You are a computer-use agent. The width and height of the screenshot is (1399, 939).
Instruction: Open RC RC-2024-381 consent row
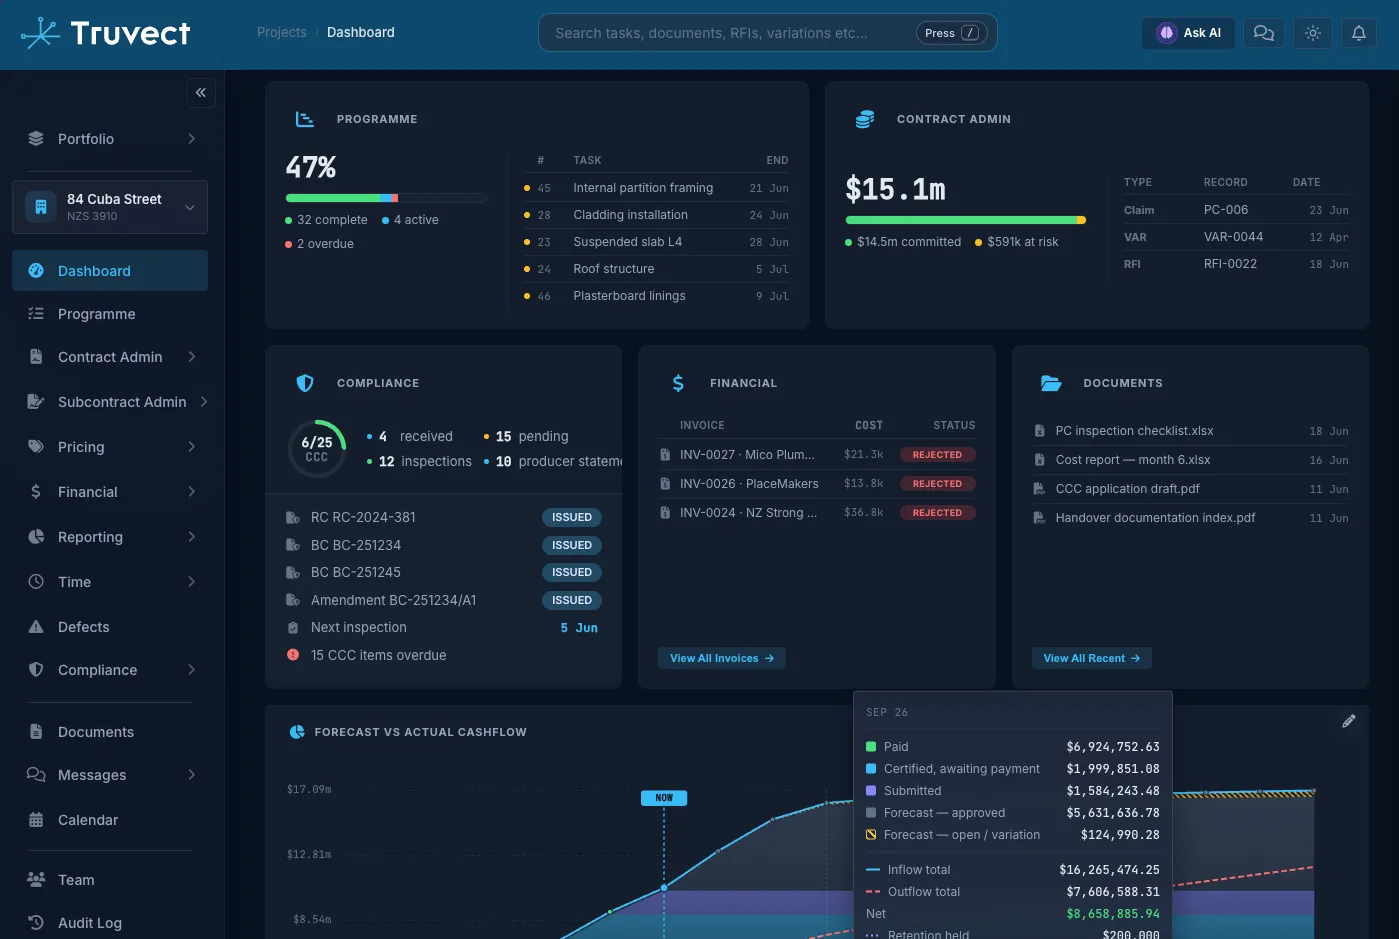pyautogui.click(x=443, y=517)
